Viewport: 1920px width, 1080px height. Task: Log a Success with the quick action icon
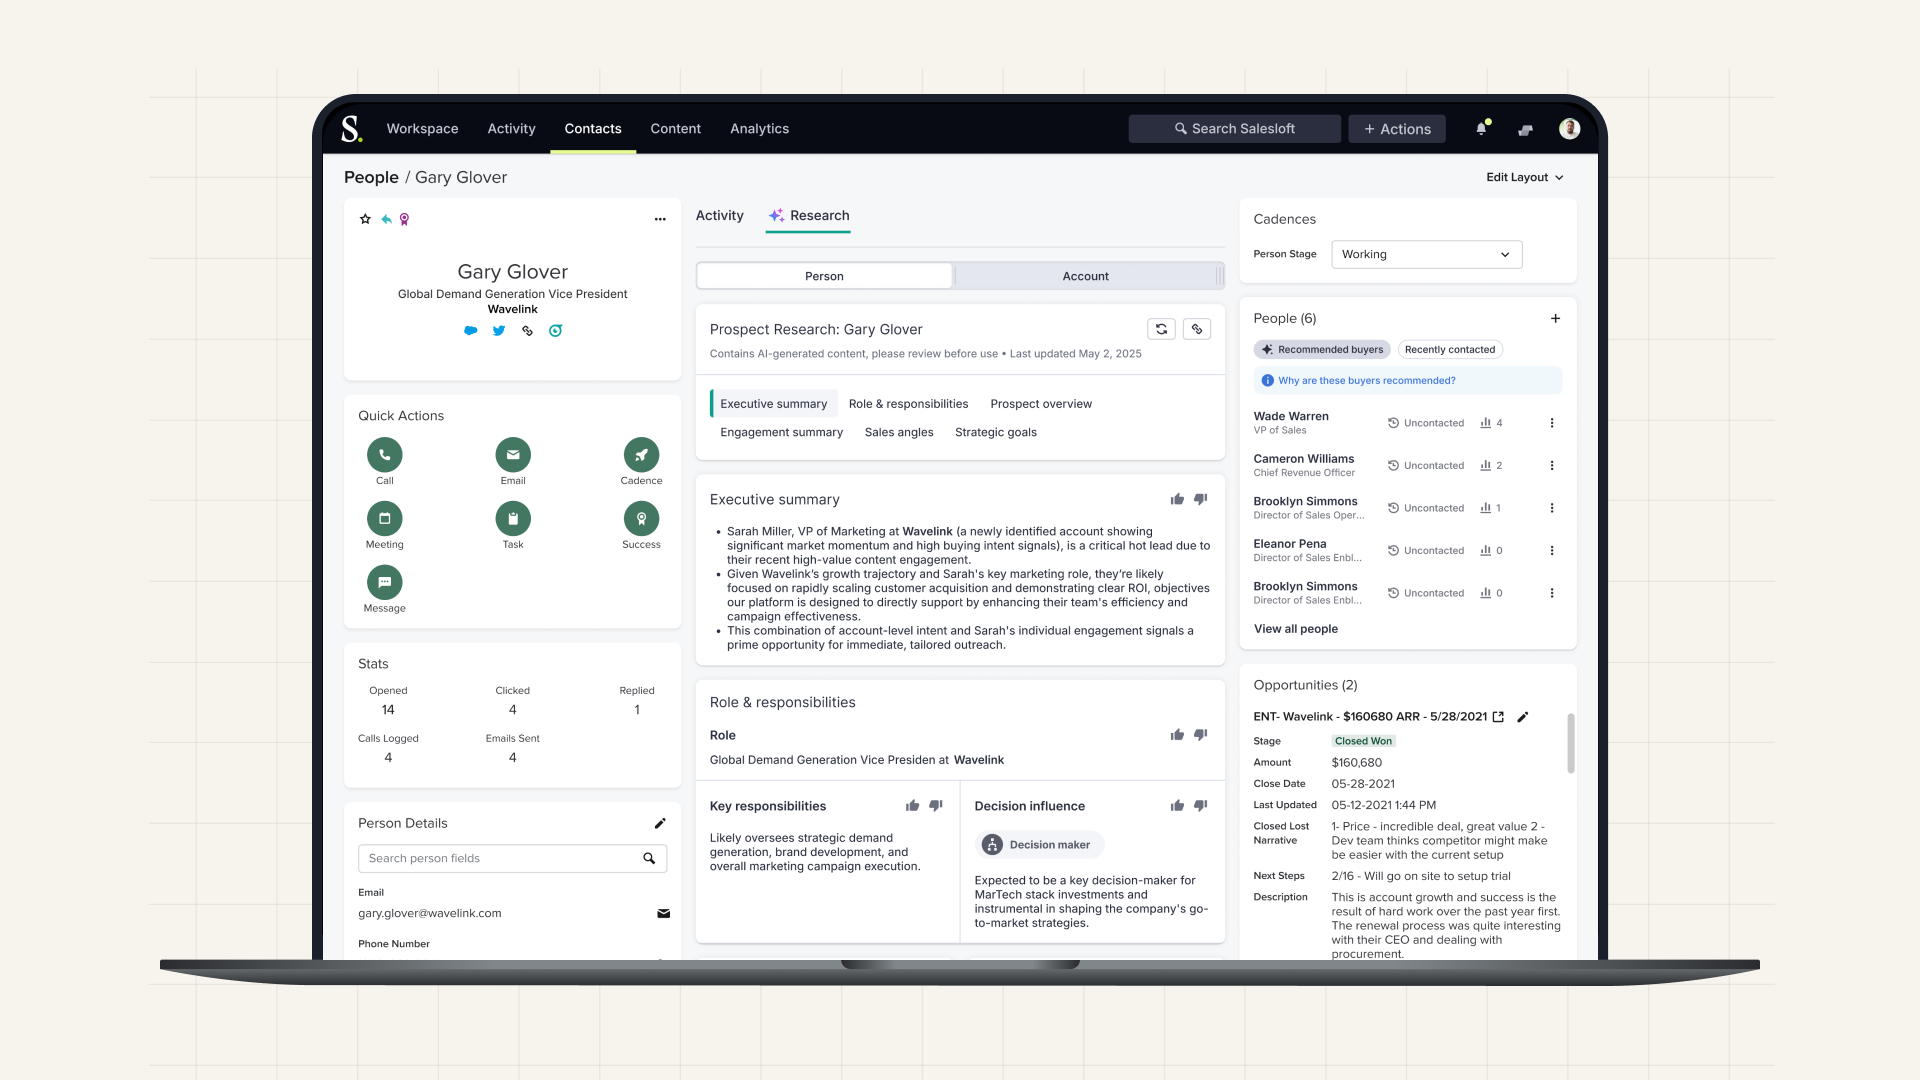pyautogui.click(x=640, y=519)
